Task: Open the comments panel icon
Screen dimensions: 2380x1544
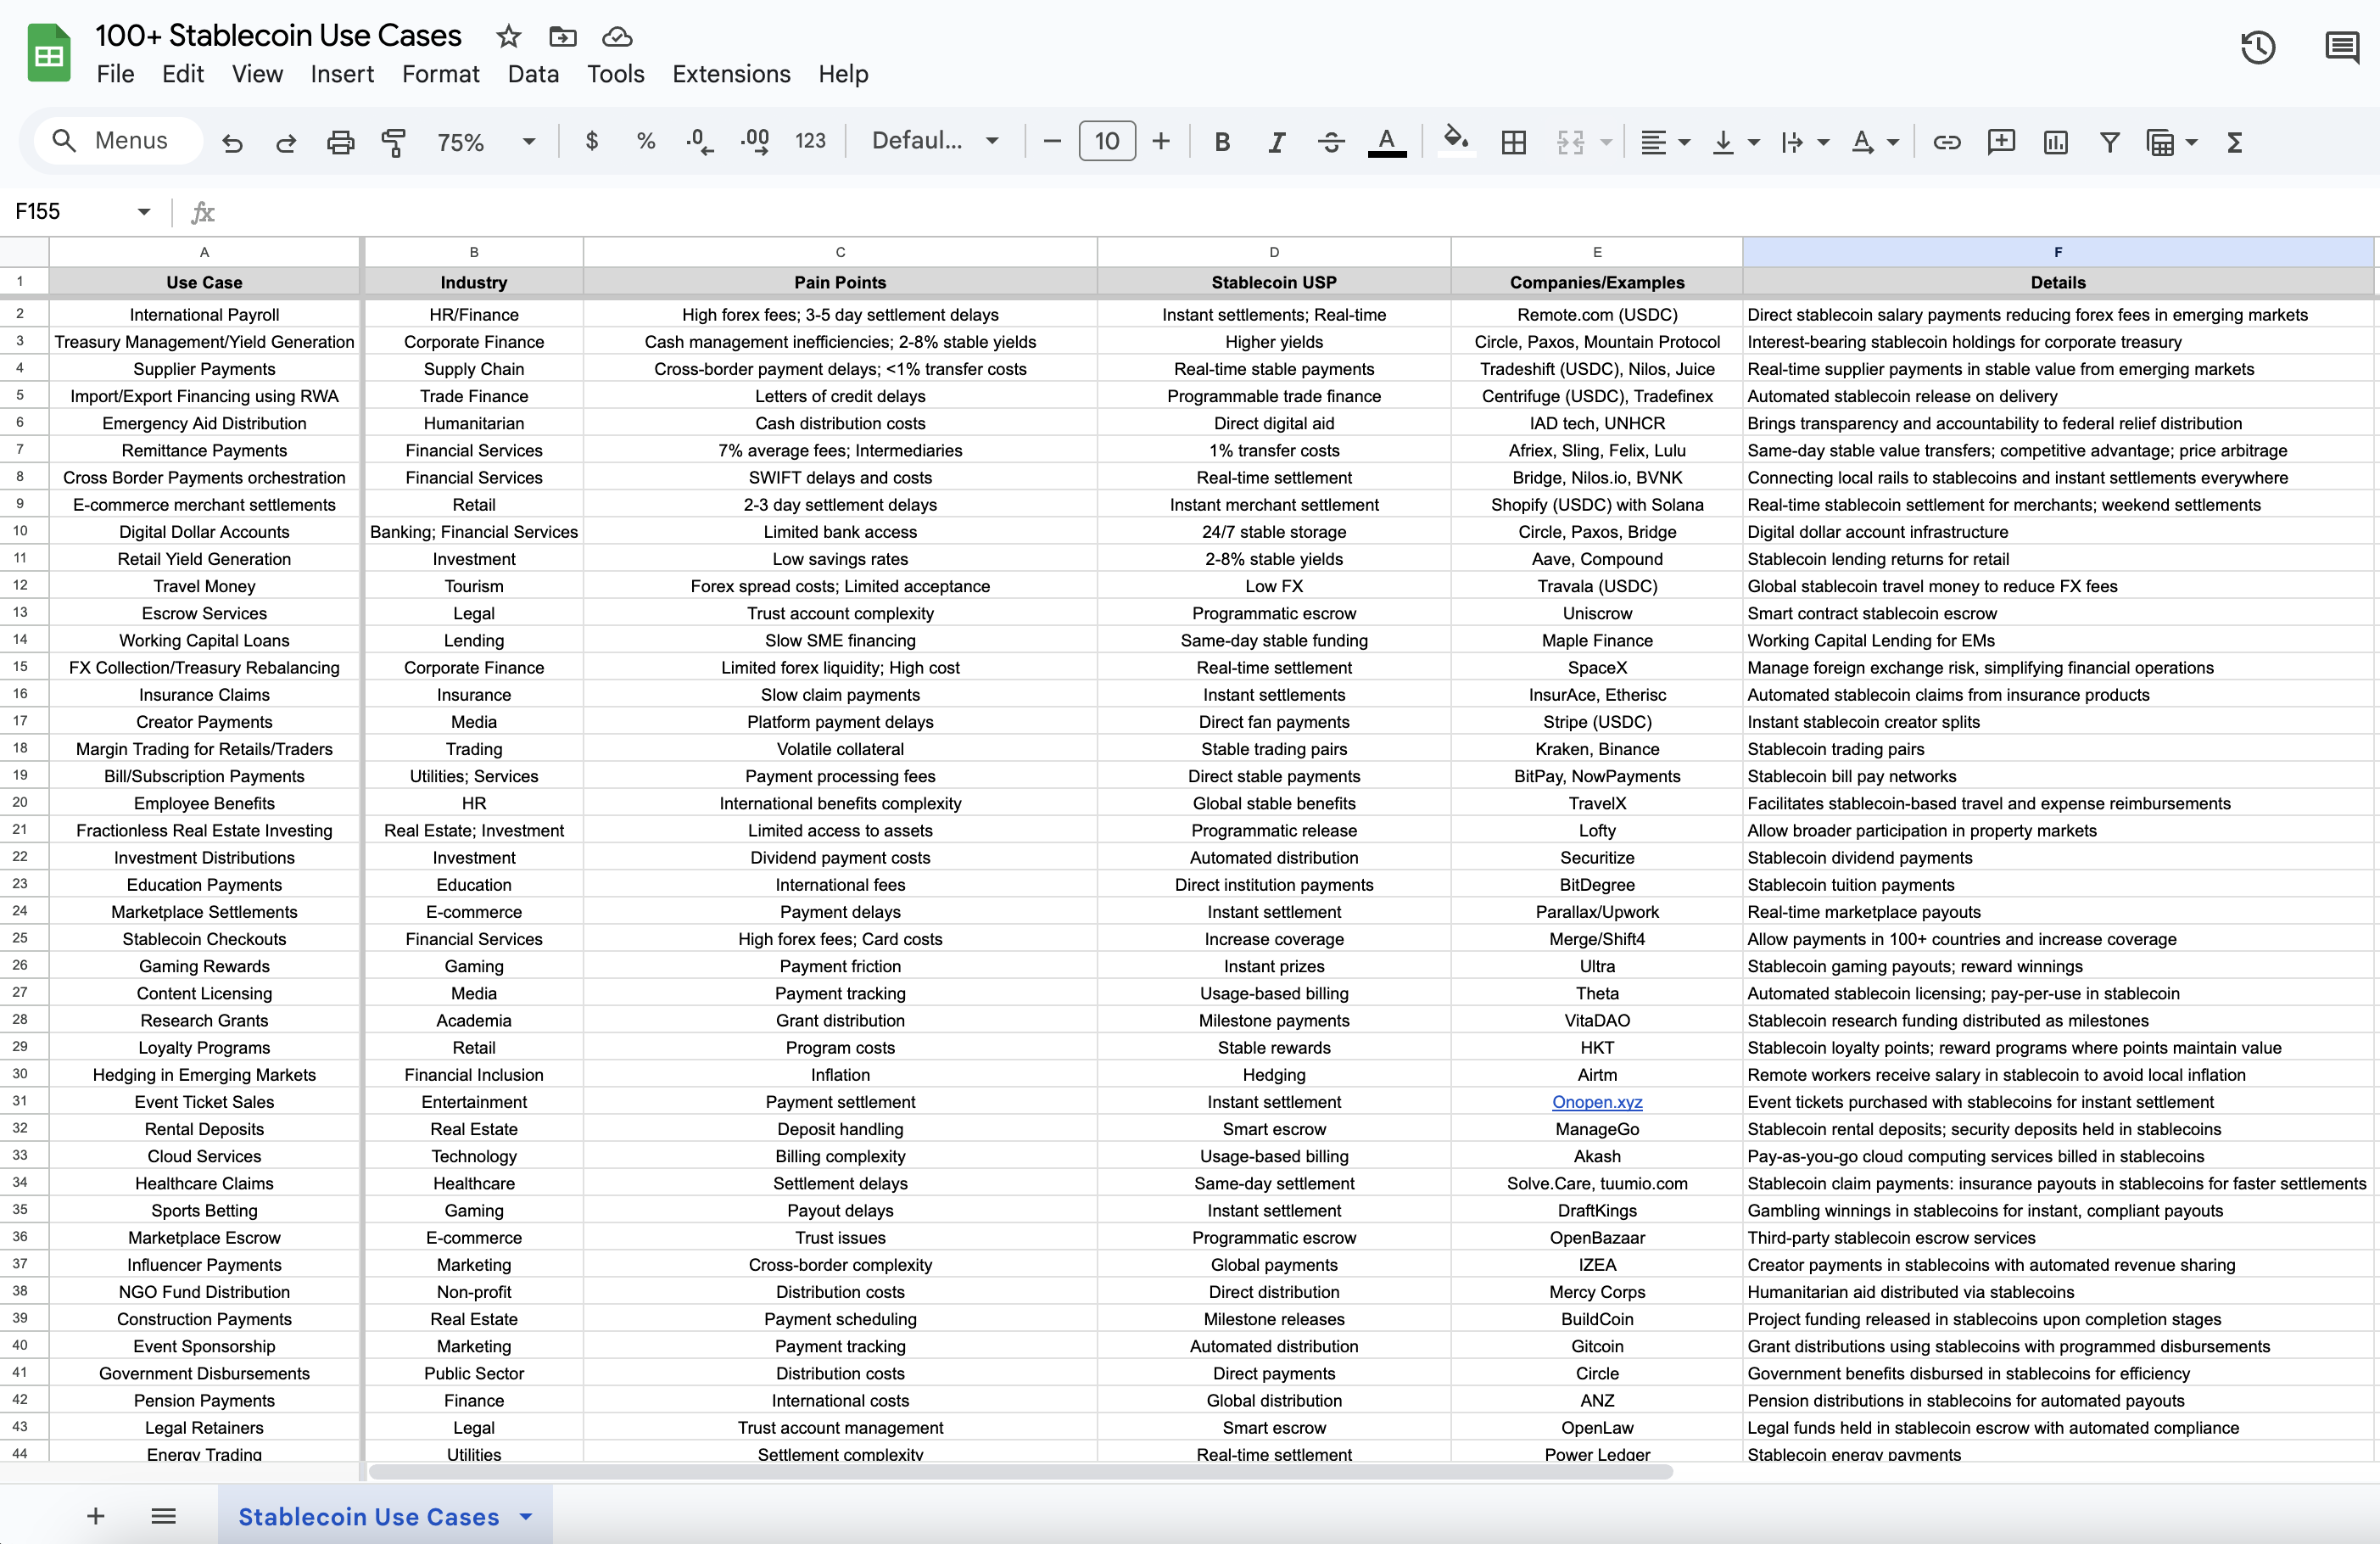Action: click(2341, 47)
